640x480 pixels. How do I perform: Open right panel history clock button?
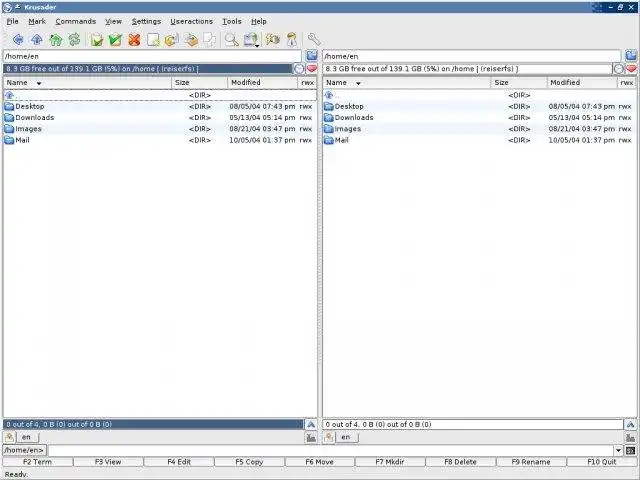[619, 69]
